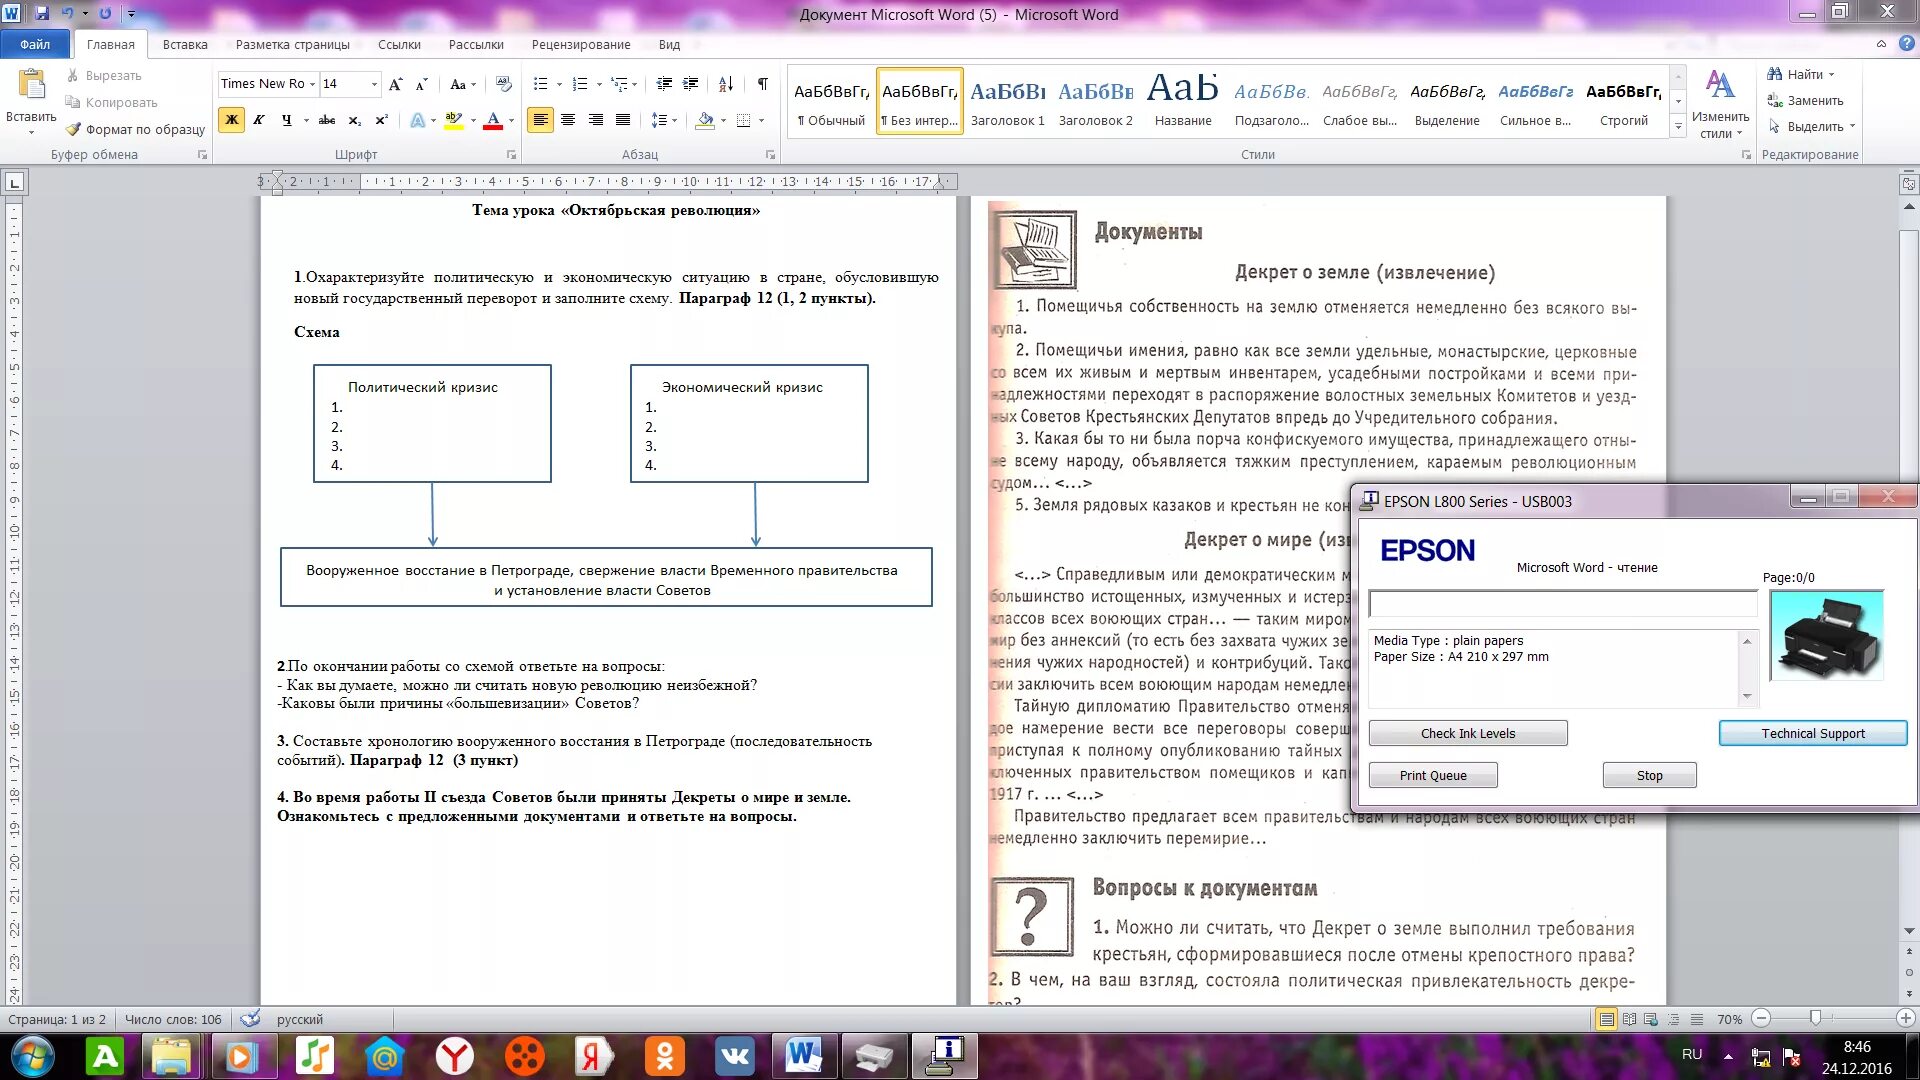The image size is (1920, 1080).
Task: Click Windows Start button
Action: click(32, 1056)
